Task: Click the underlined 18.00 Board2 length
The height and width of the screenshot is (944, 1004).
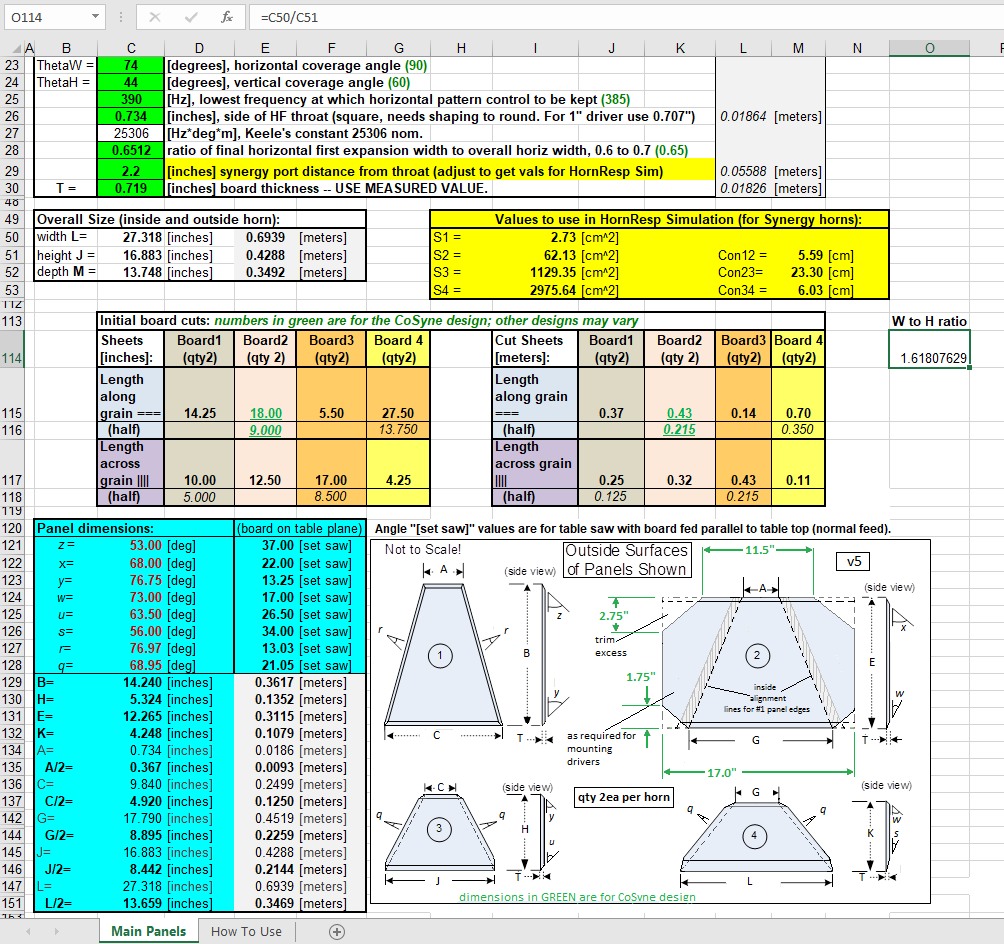Action: [x=265, y=414]
